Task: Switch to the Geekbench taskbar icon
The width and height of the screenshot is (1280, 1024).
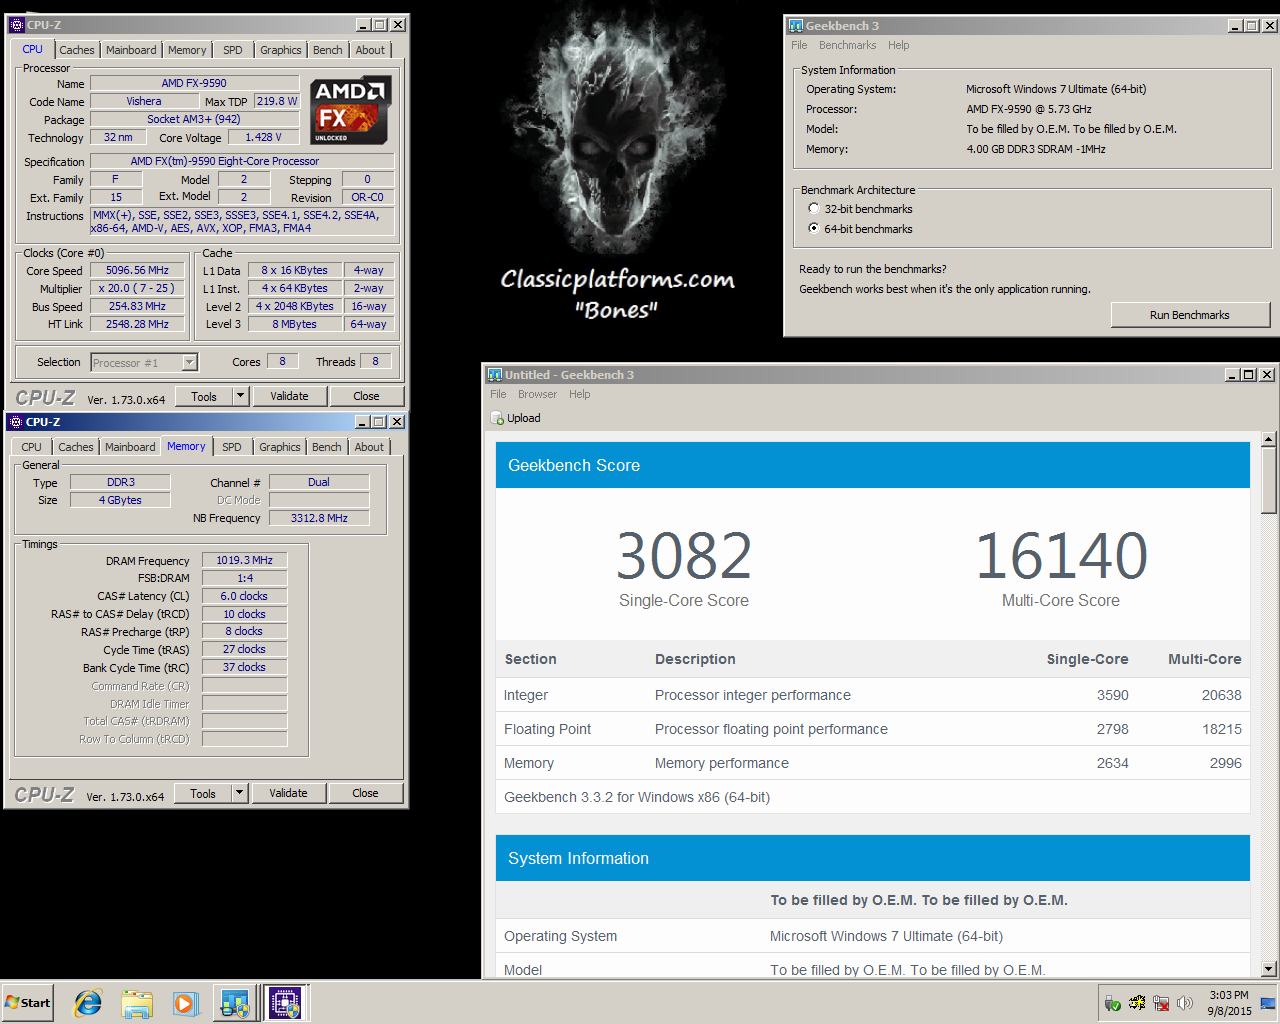Action: coord(235,1003)
